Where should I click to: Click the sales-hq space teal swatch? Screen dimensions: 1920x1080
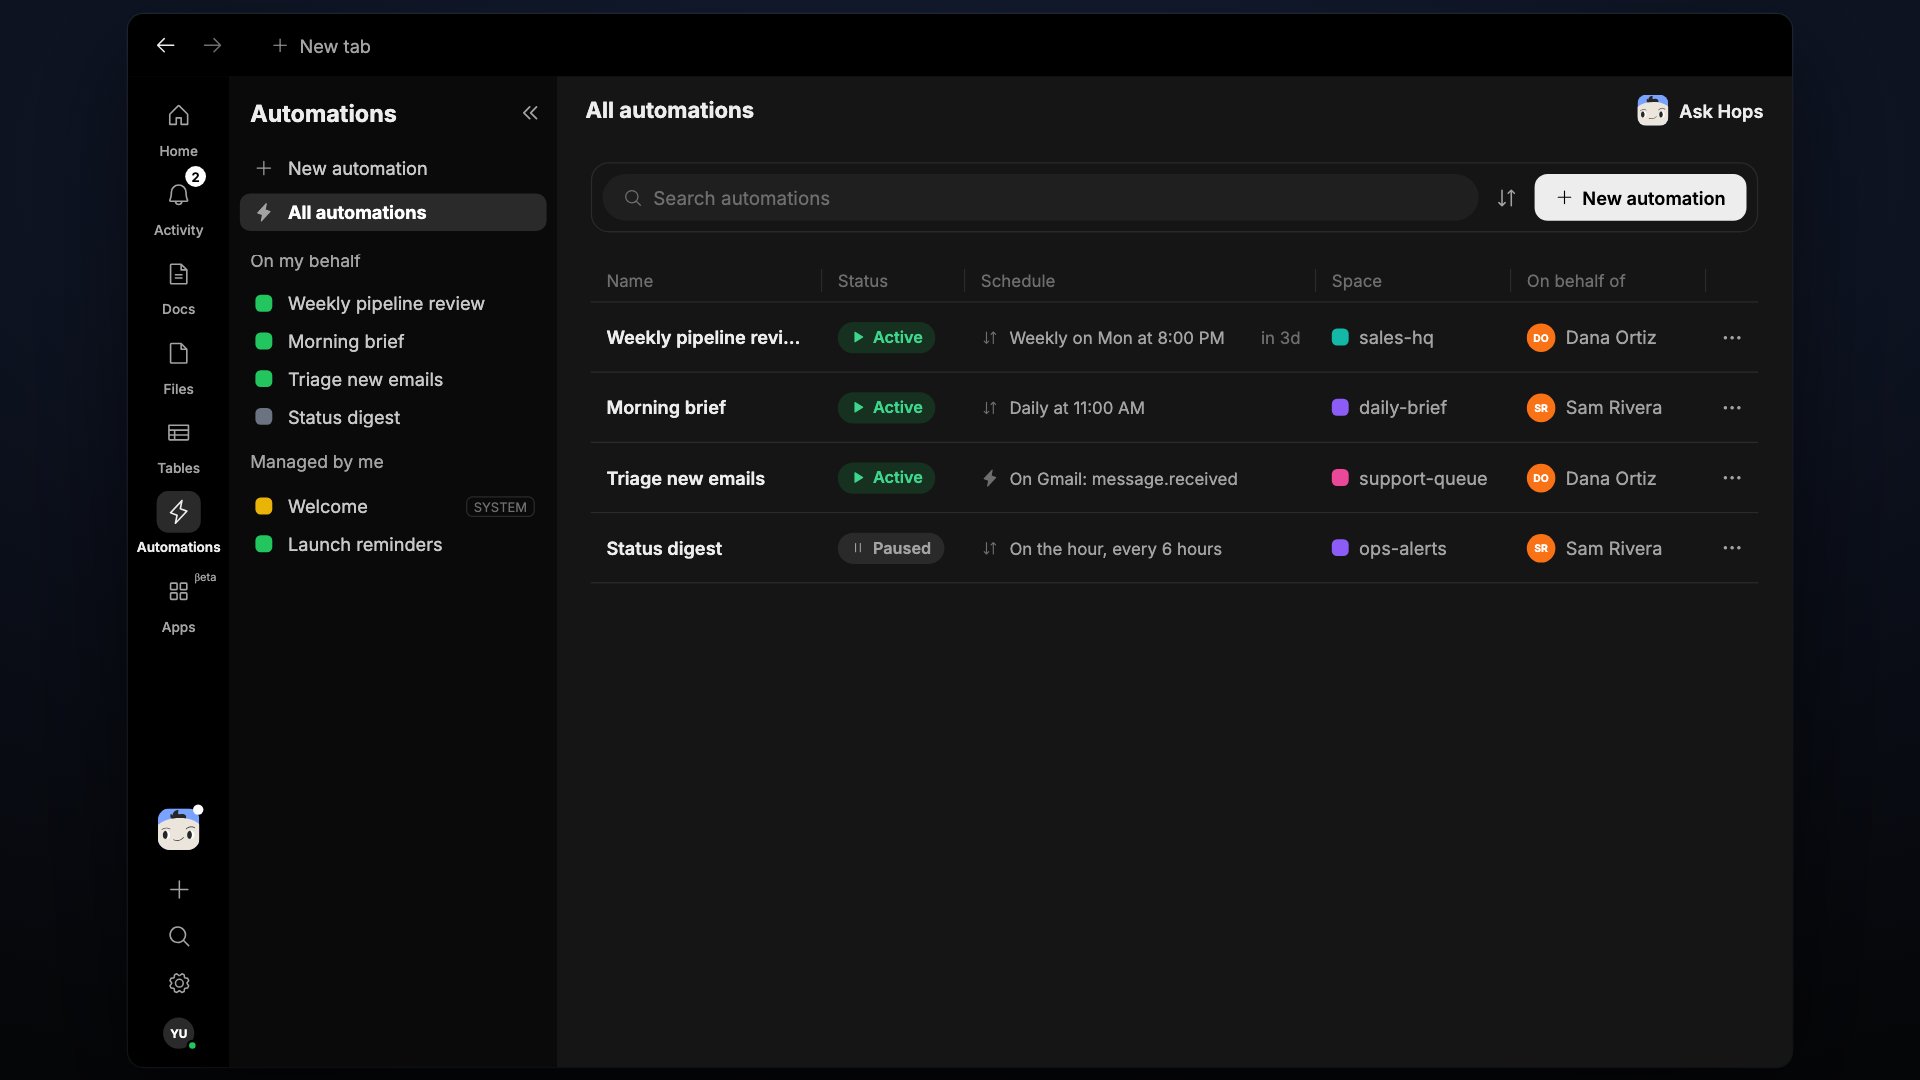tap(1340, 338)
